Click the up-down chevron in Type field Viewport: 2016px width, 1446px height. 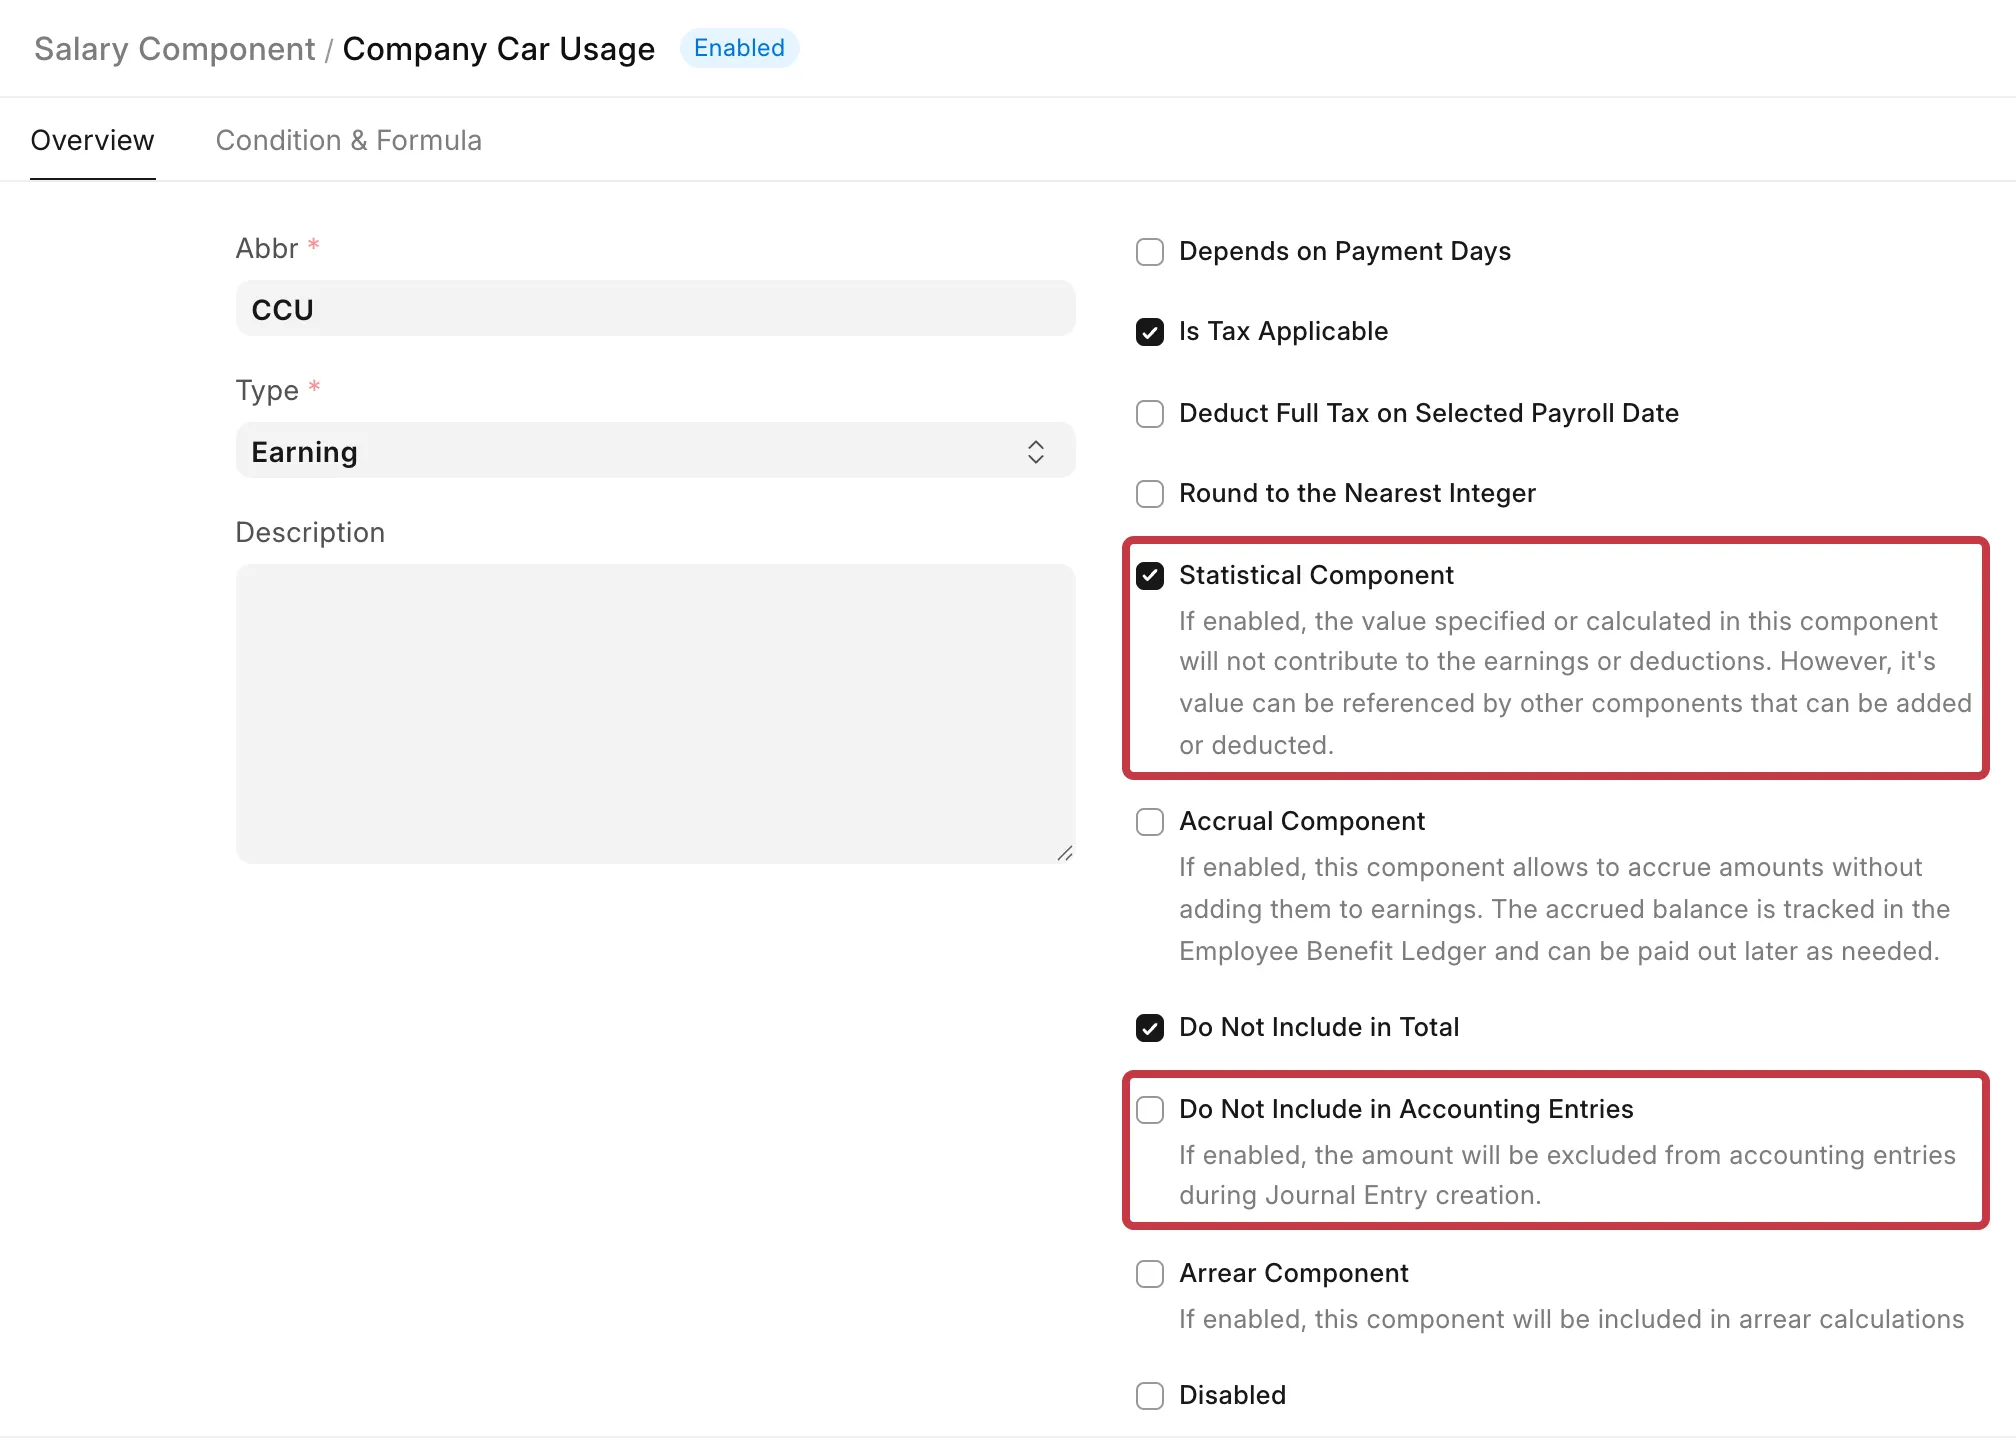pos(1036,452)
